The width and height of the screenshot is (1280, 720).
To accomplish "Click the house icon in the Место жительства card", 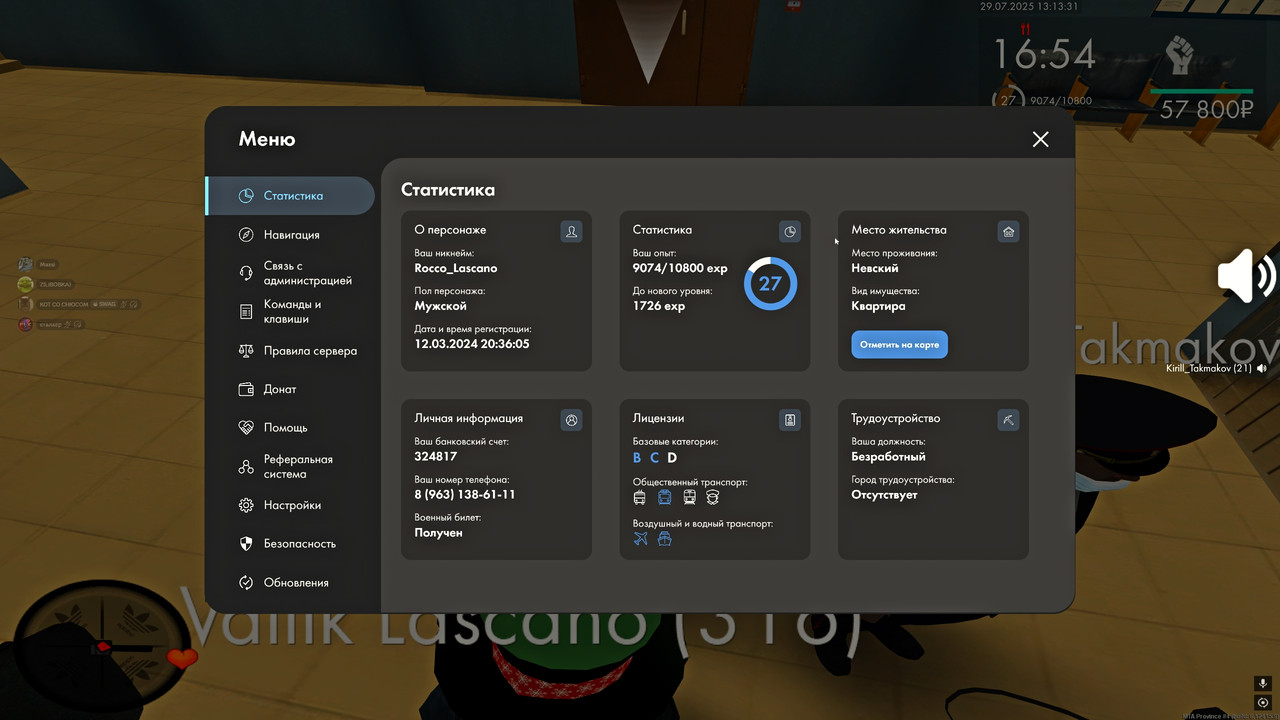I will 1008,232.
